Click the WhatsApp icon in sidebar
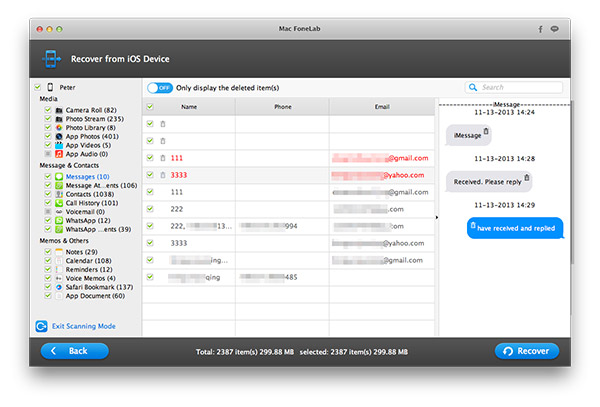 [58, 220]
